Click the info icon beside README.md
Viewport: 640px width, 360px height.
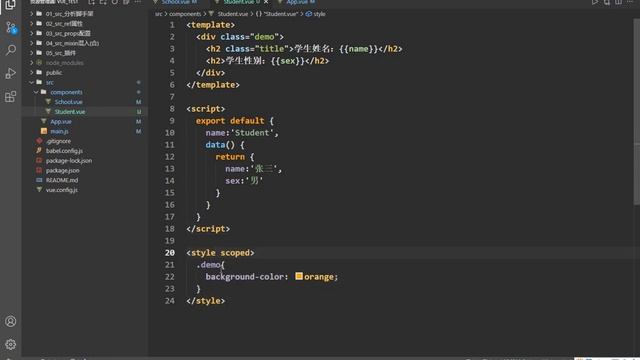pyautogui.click(x=39, y=180)
